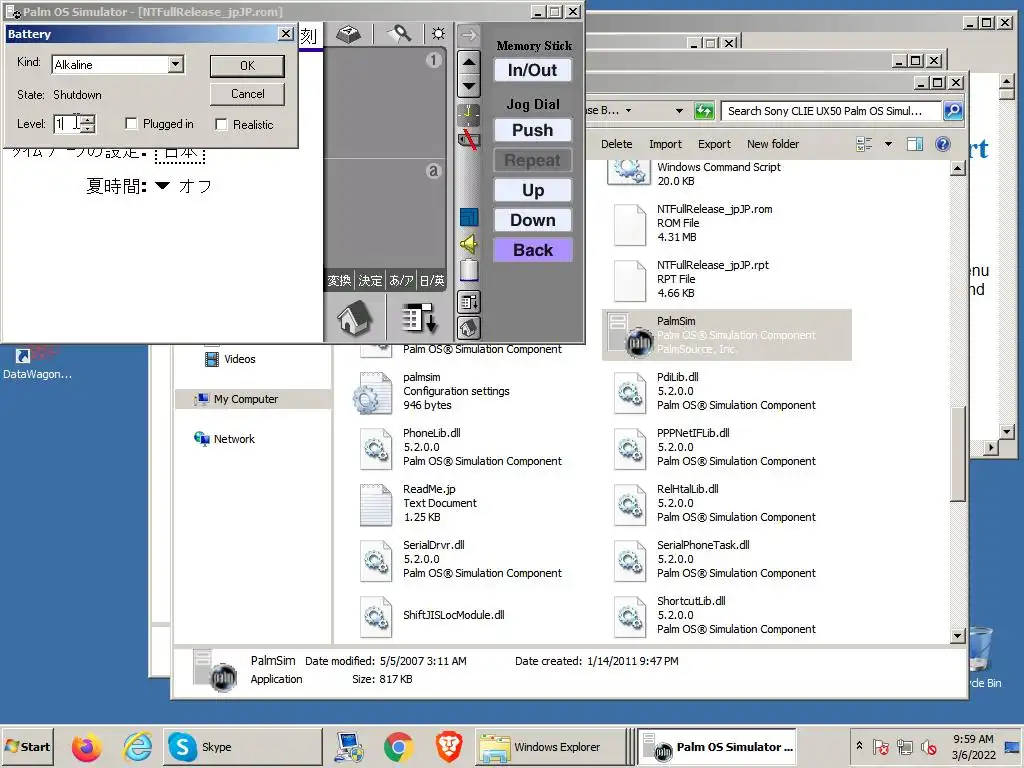The image size is (1024, 768).
Task: Open Brave browser from the taskbar
Action: point(449,746)
